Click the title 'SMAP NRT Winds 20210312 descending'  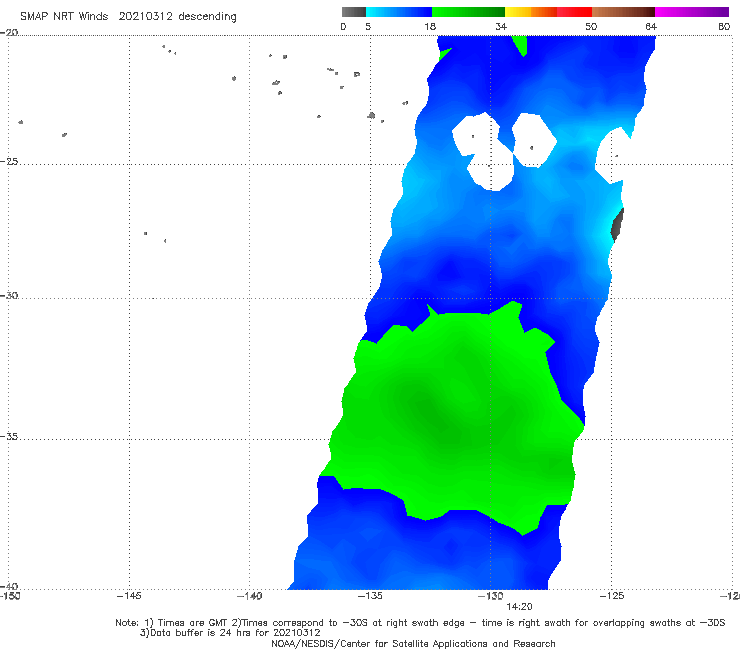128,17
